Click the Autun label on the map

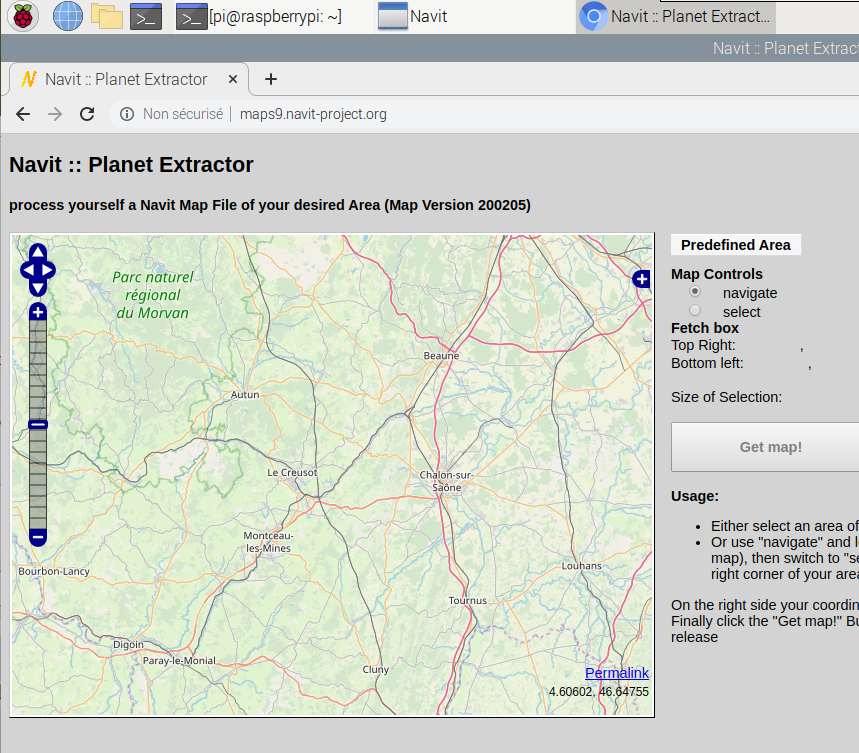click(x=245, y=394)
